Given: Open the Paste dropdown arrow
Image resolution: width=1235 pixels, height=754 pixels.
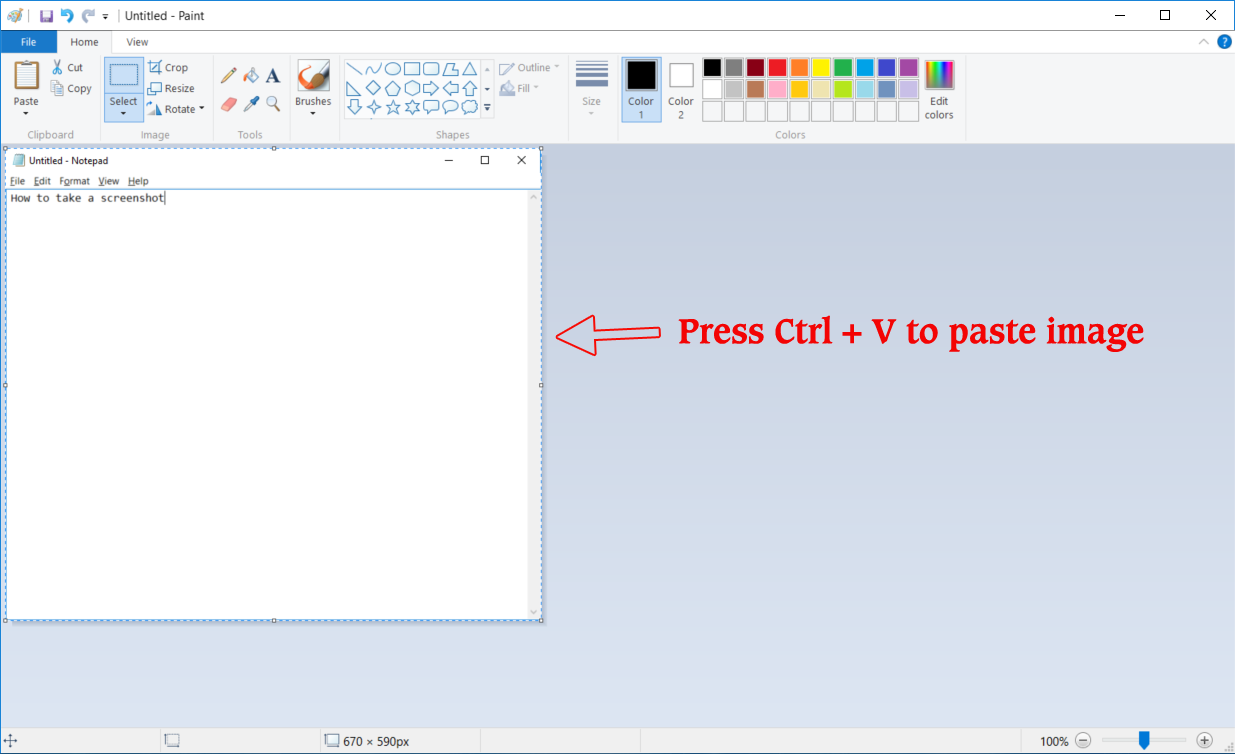Looking at the screenshot, I should coord(26,113).
